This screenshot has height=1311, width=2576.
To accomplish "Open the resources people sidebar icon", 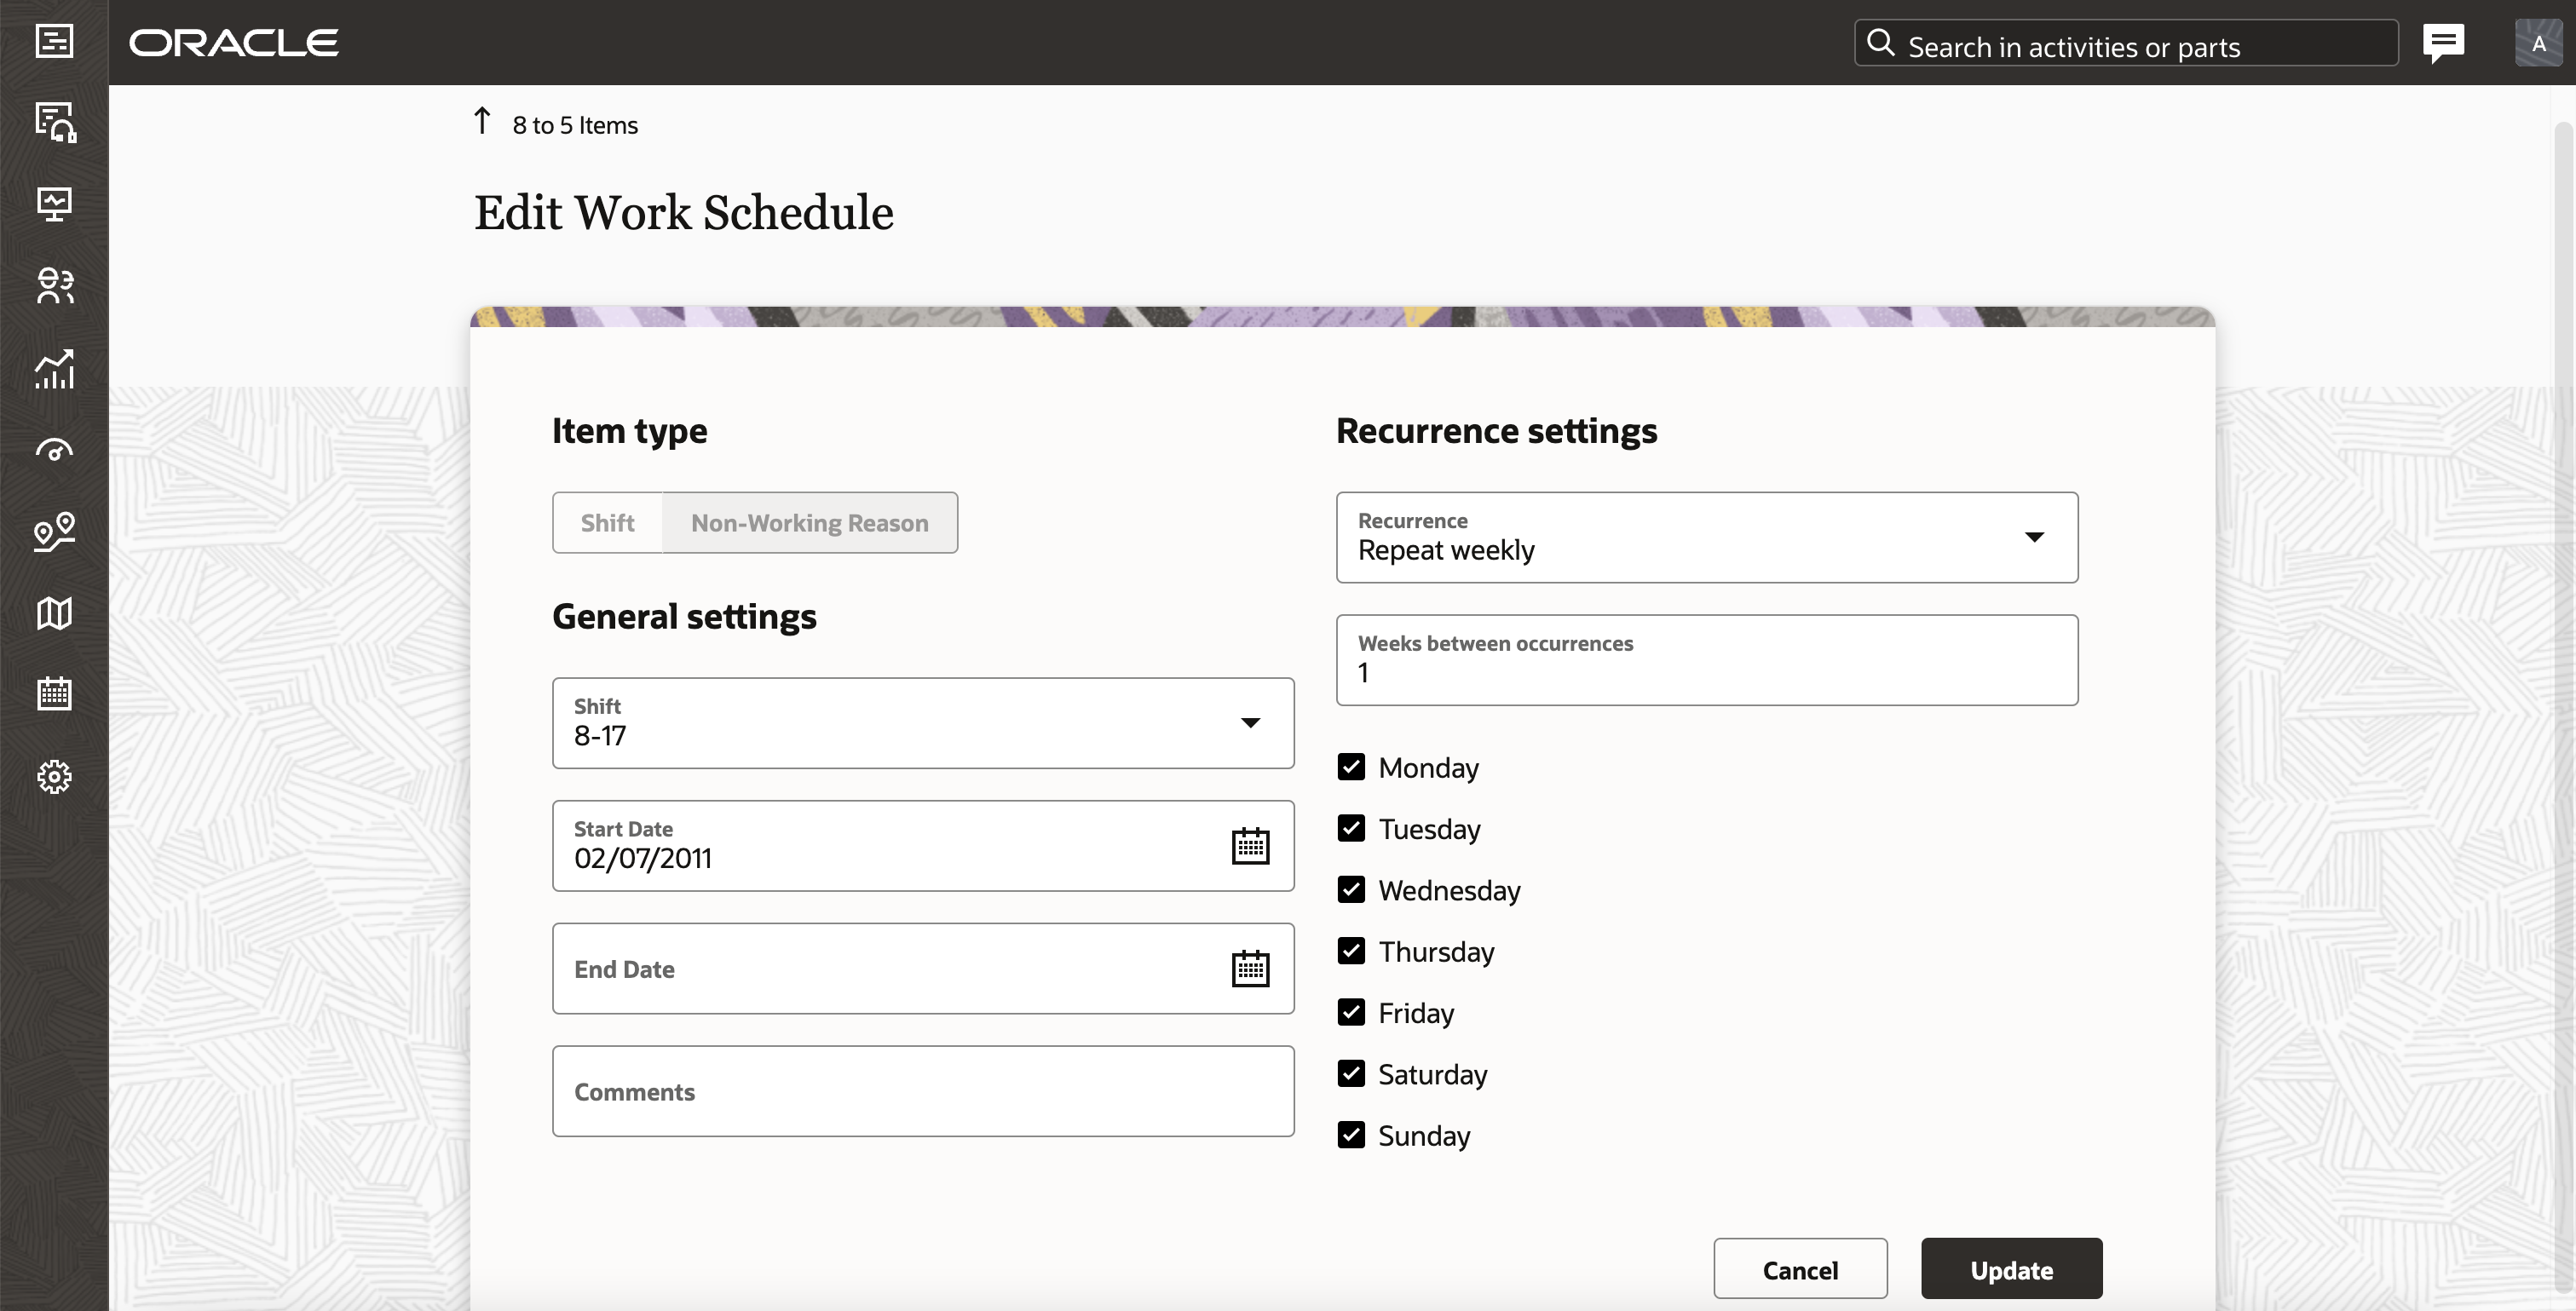I will click(54, 286).
